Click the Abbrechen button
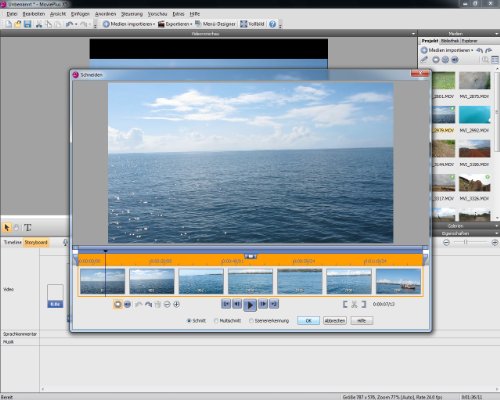This screenshot has width=500, height=400. click(335, 321)
